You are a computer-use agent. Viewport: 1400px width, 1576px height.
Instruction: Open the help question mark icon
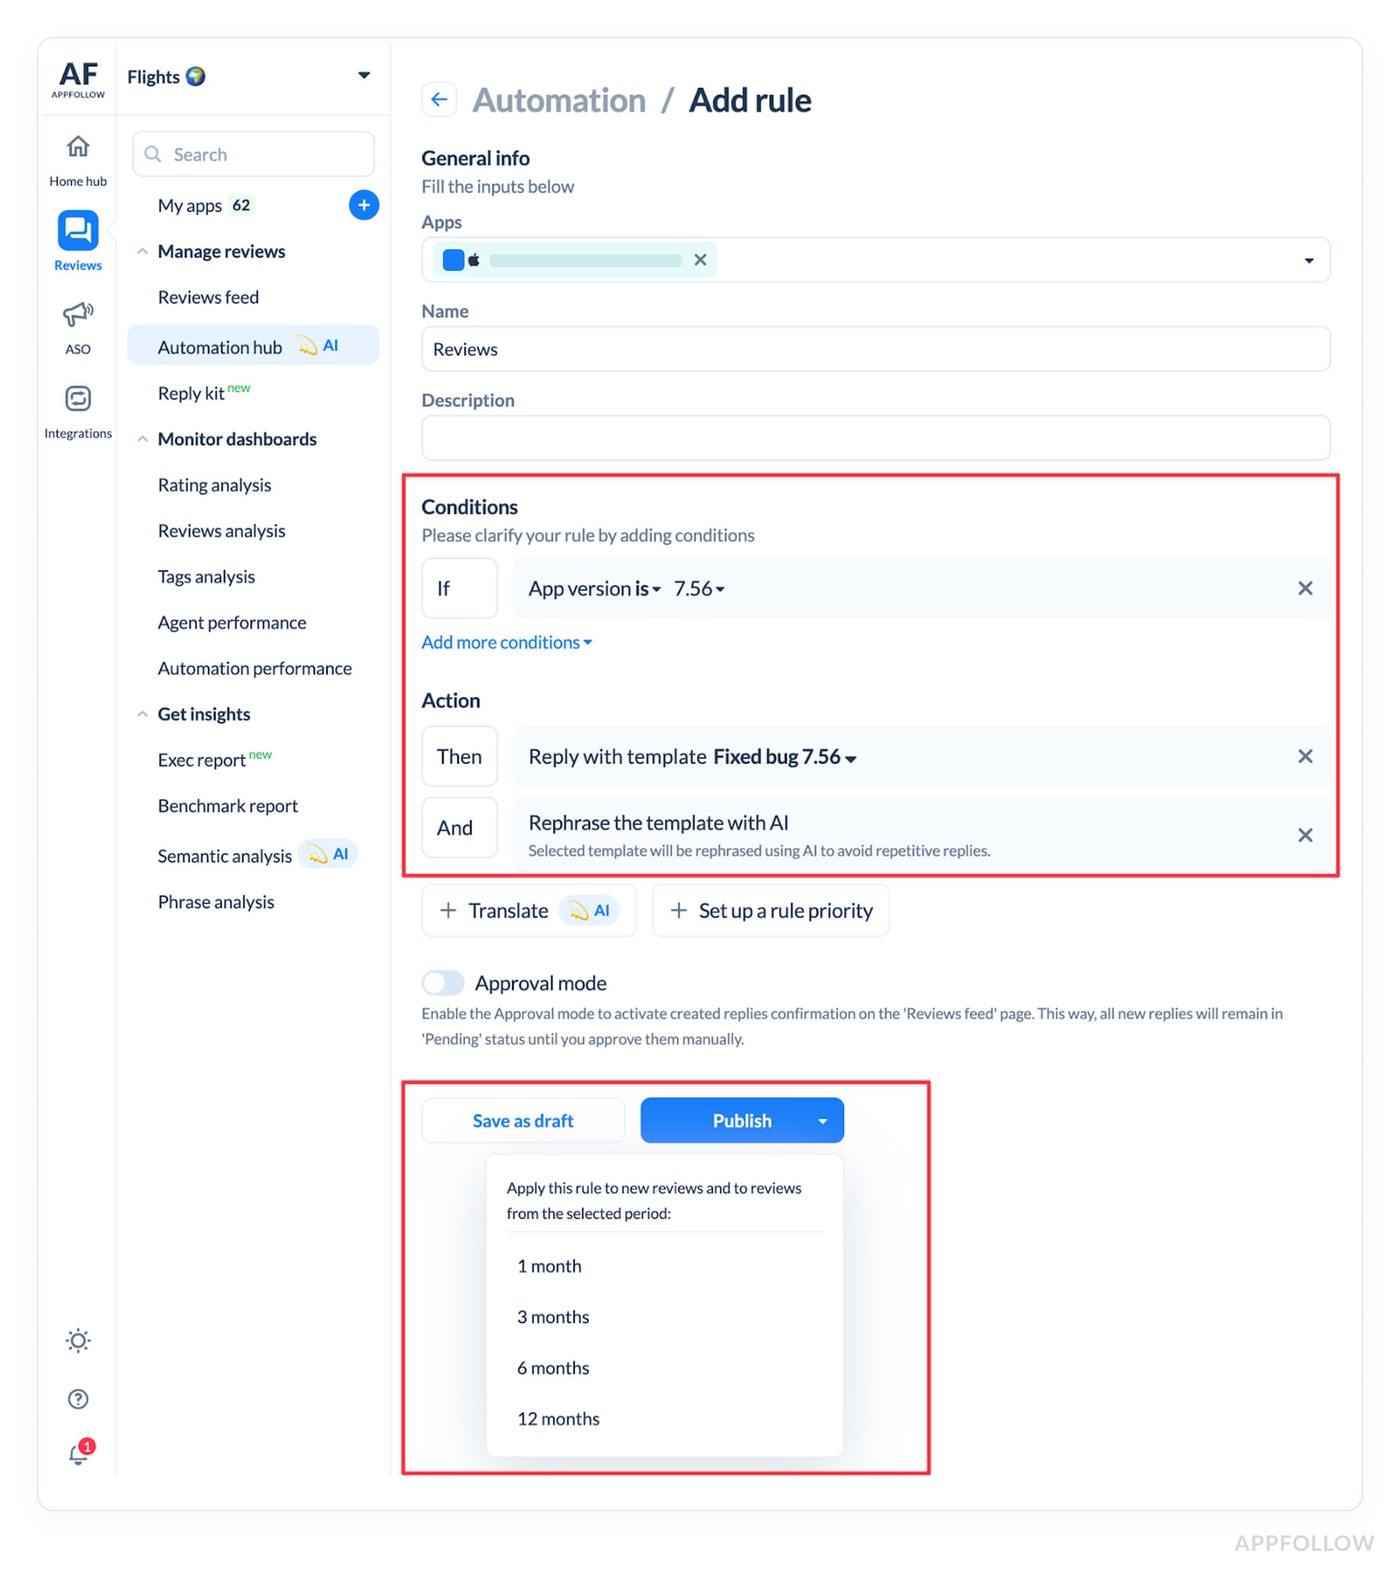pyautogui.click(x=78, y=1399)
